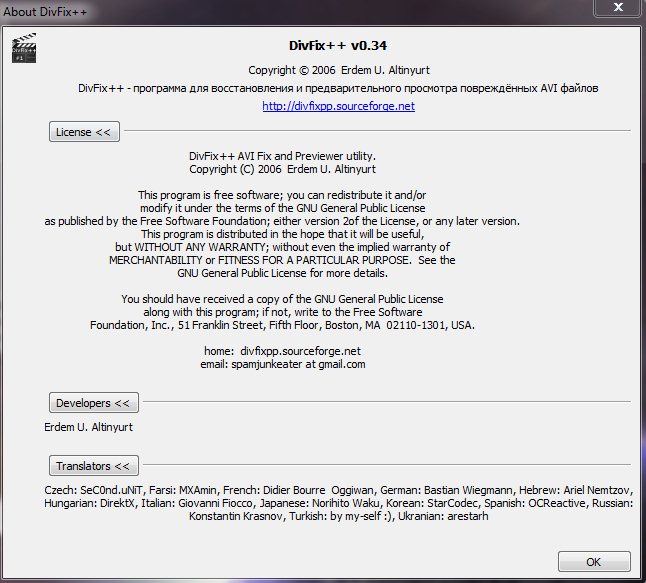Collapse the Translators section
The height and width of the screenshot is (583, 646).
point(92,466)
